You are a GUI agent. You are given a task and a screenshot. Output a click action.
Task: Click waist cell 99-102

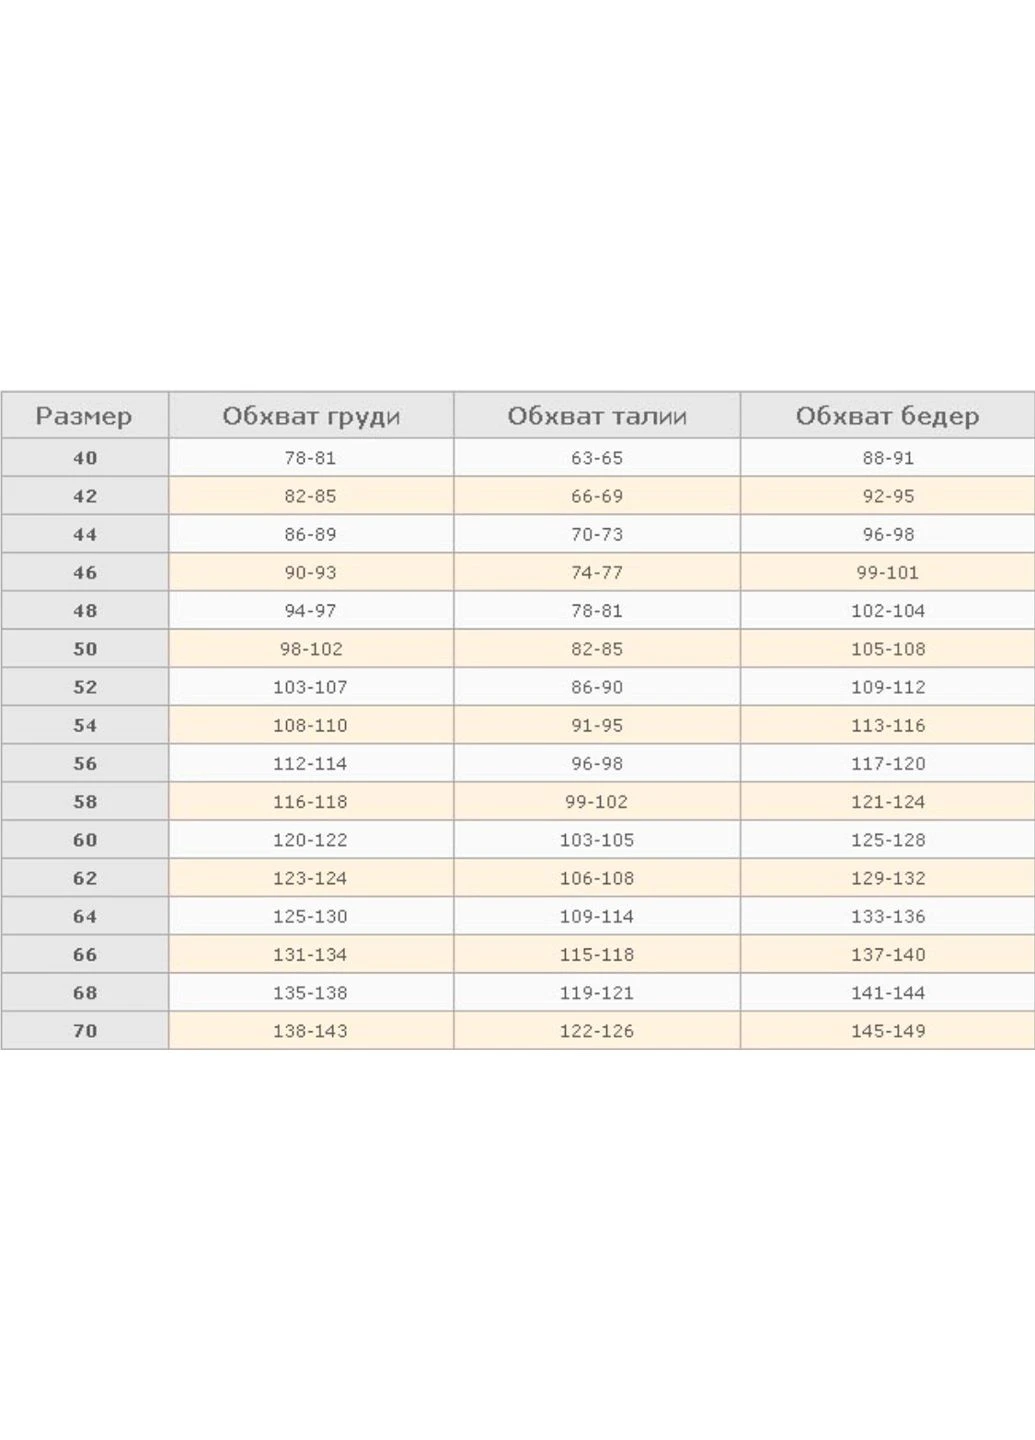click(597, 802)
